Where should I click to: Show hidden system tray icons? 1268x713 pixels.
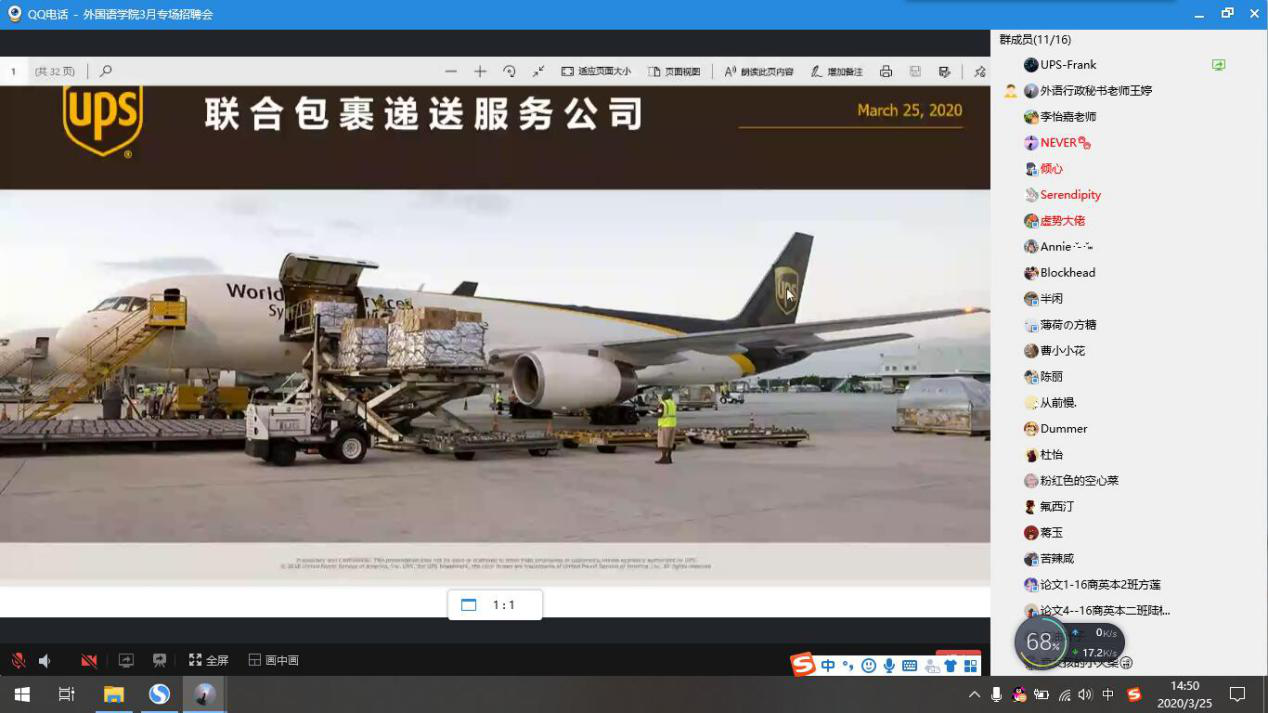[x=974, y=695]
